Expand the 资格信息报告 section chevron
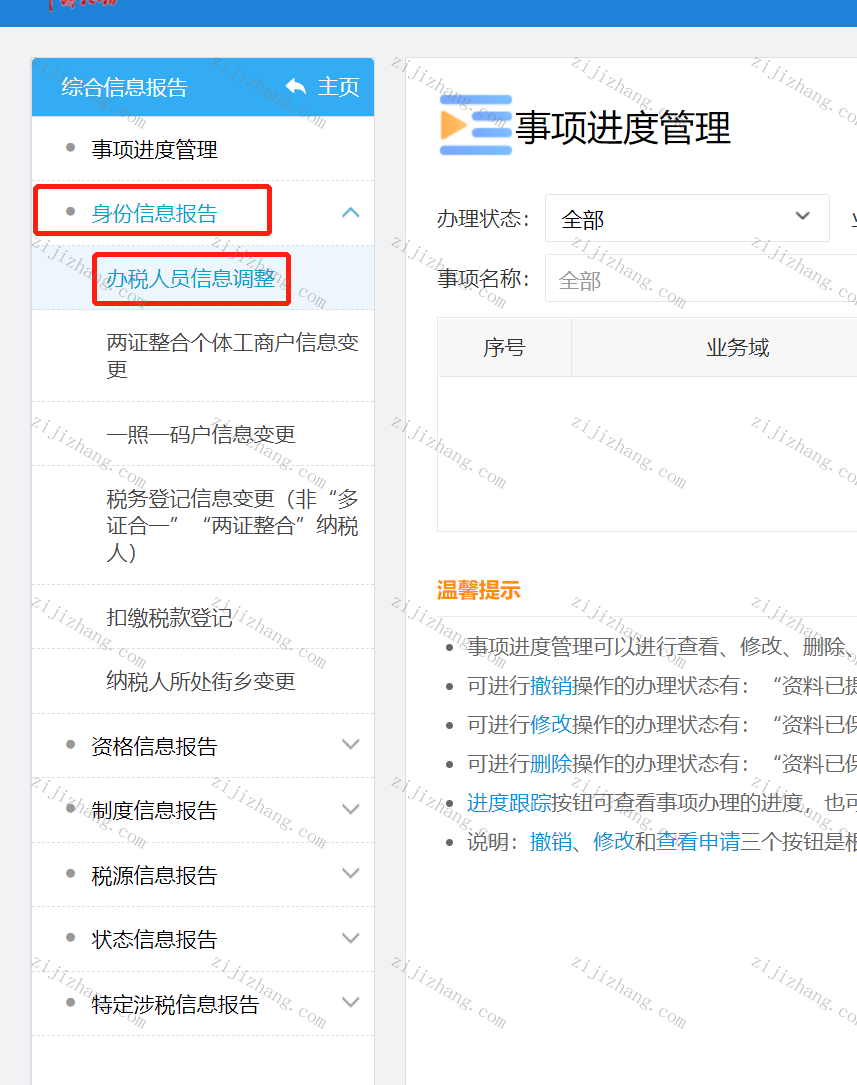This screenshot has width=857, height=1085. (x=351, y=745)
